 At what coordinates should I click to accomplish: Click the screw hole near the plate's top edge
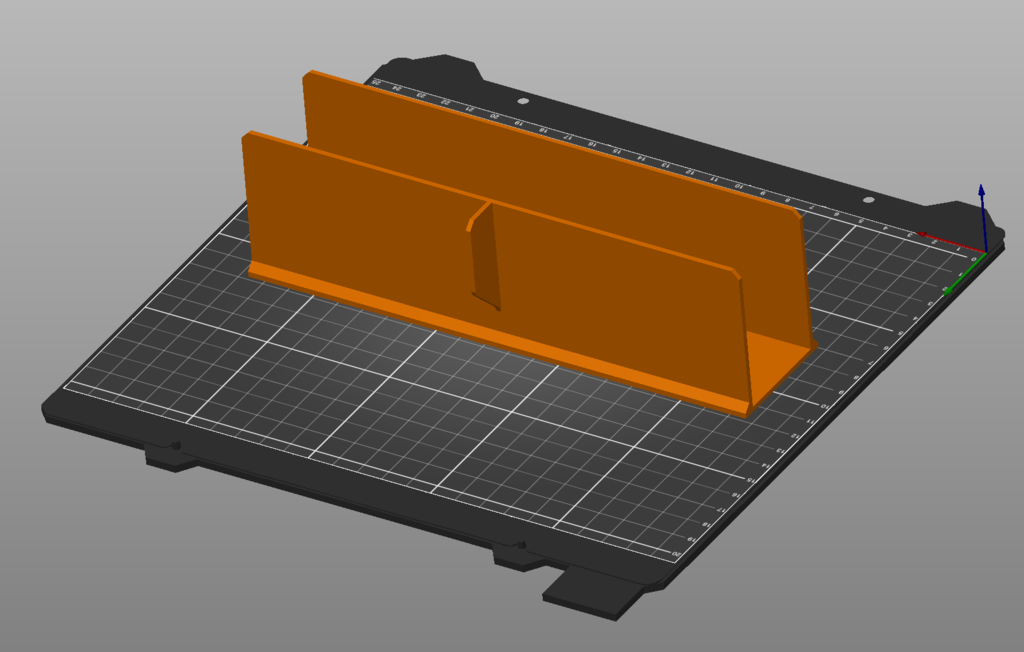(x=523, y=100)
